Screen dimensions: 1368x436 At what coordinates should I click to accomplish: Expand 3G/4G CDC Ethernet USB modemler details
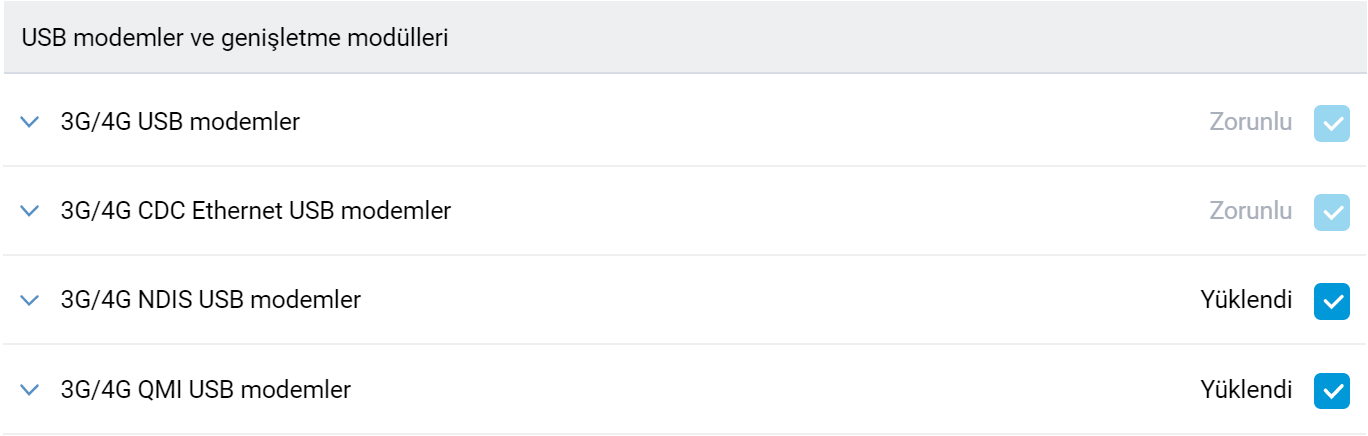click(x=30, y=211)
